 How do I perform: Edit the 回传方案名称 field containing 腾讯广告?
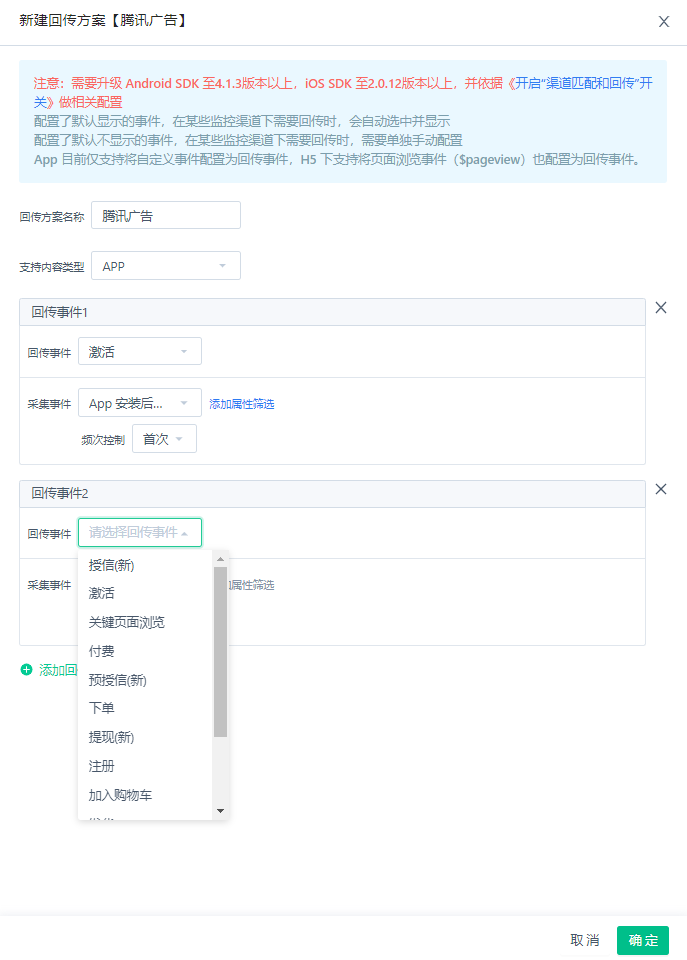pyautogui.click(x=166, y=216)
